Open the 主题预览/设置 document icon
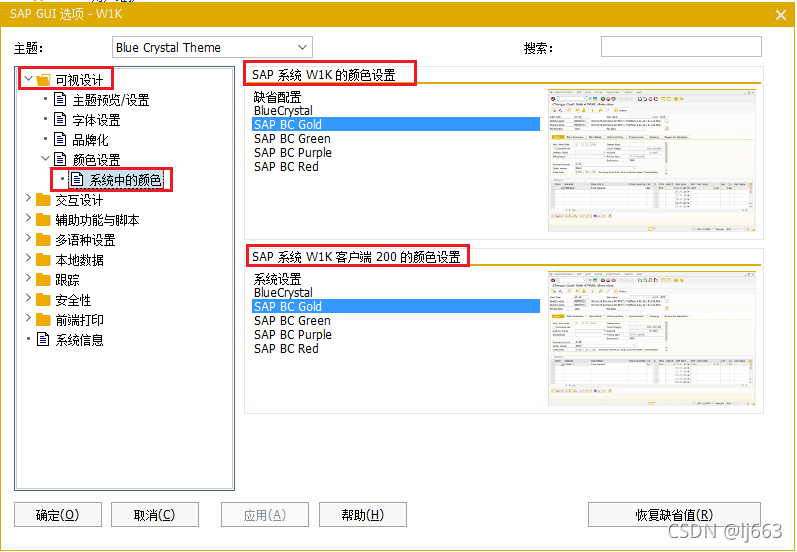Viewport: 797px width, 552px height. click(x=60, y=100)
